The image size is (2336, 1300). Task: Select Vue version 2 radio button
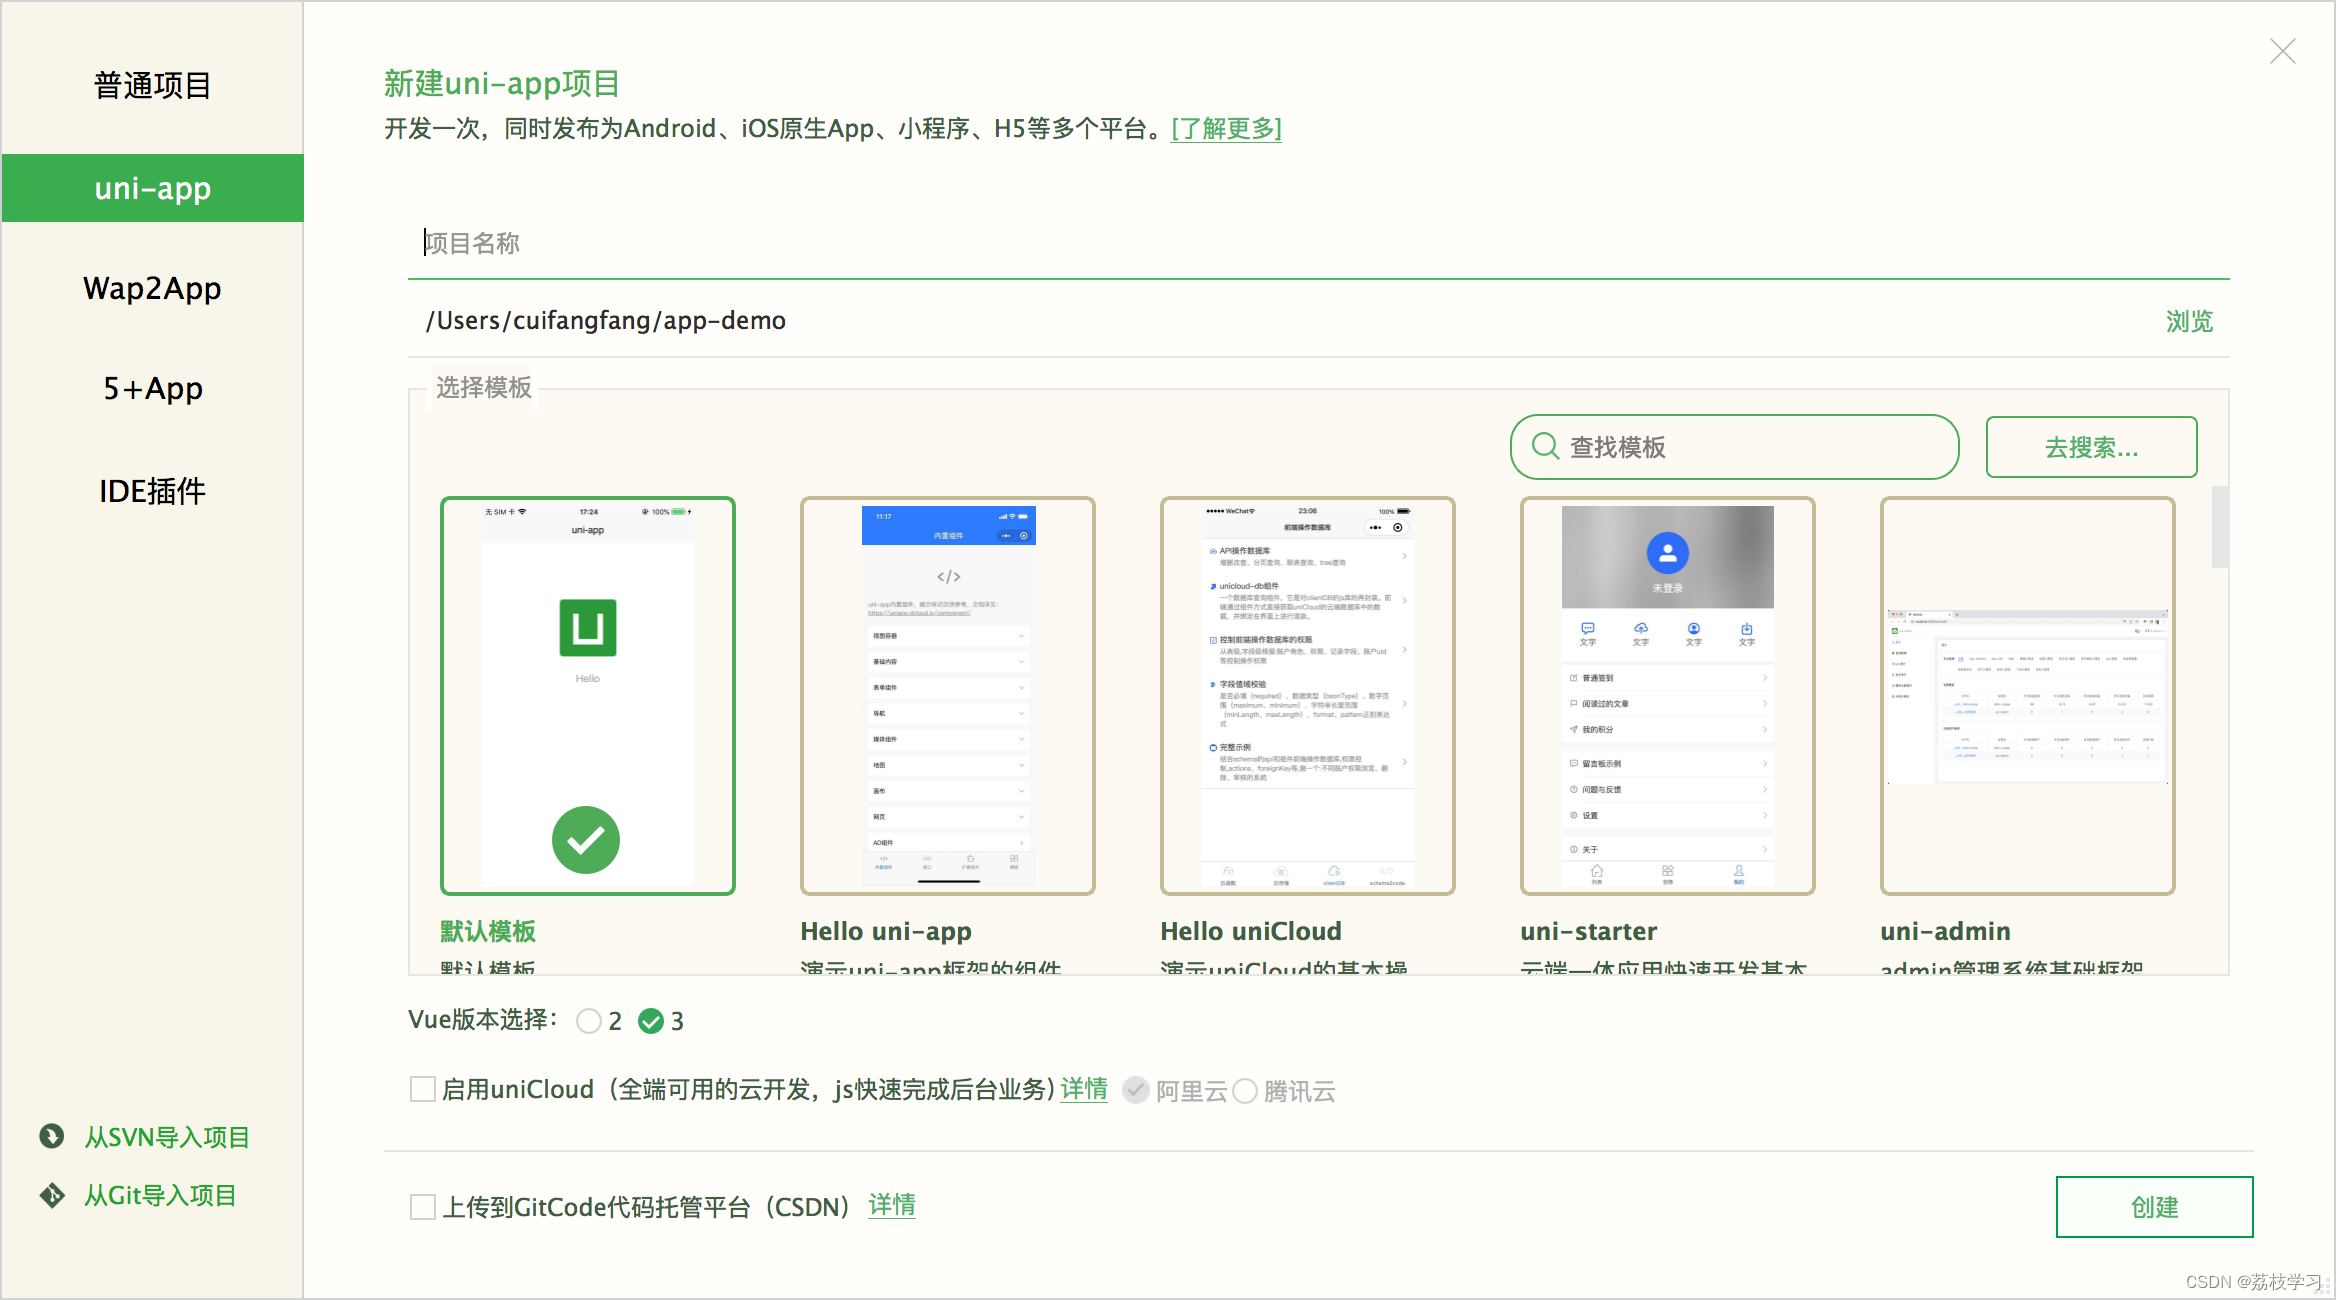pos(589,1021)
